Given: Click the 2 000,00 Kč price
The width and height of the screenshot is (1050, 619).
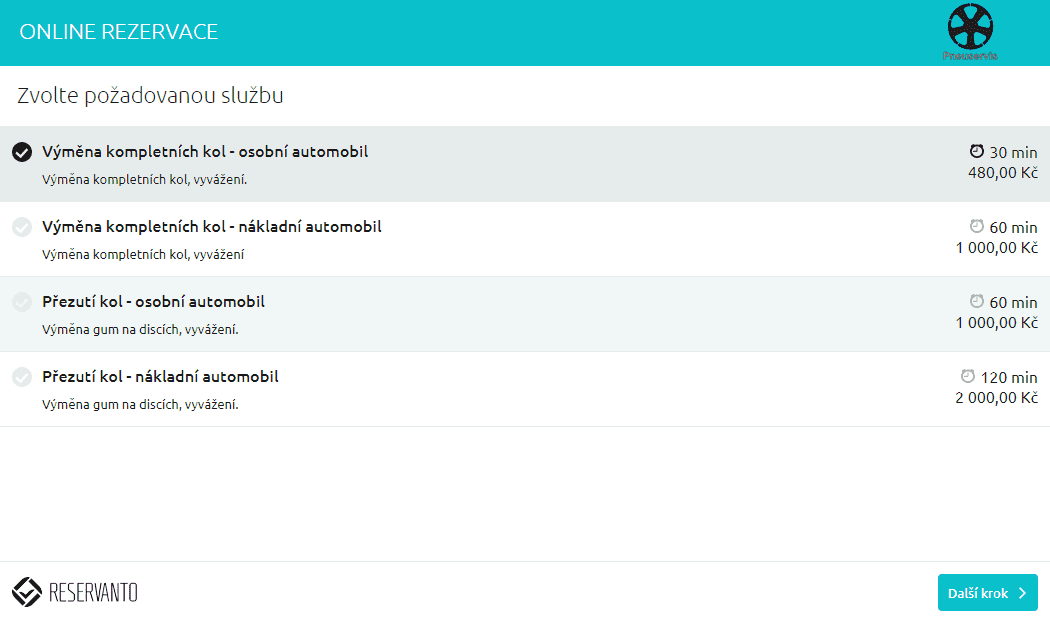Looking at the screenshot, I should (x=996, y=398).
